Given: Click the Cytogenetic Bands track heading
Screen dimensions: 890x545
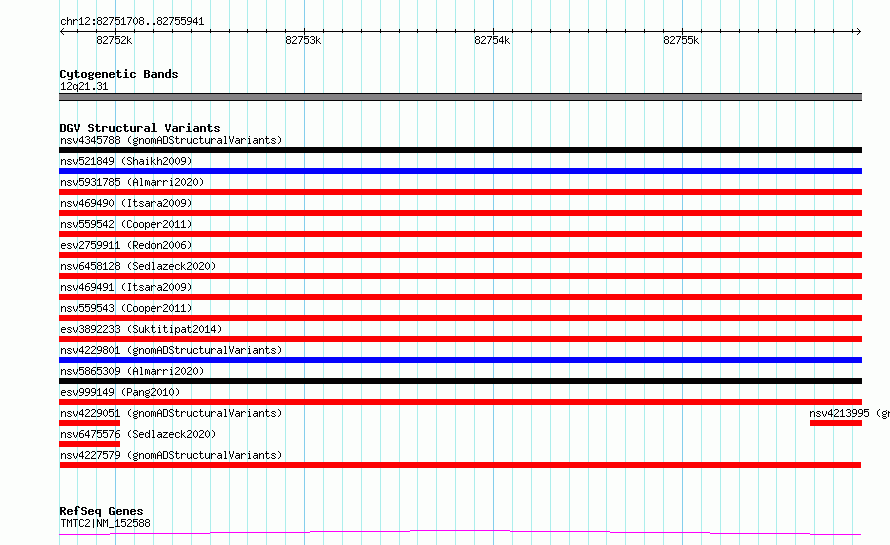Looking at the screenshot, I should coord(119,74).
